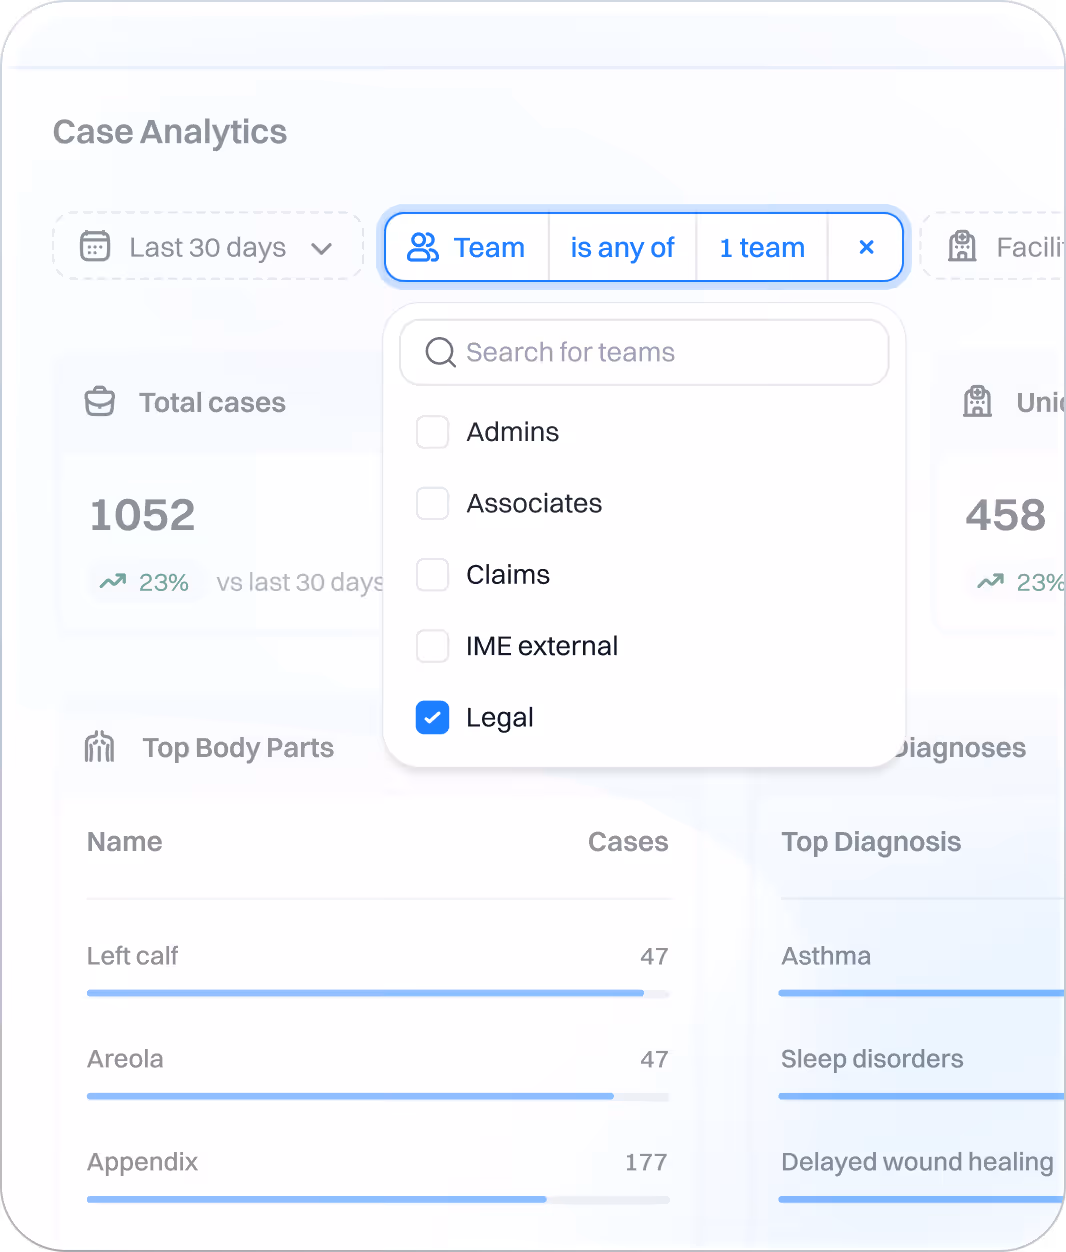Click the Asthma diagnosis row
This screenshot has height=1252, width=1066.
click(x=826, y=956)
